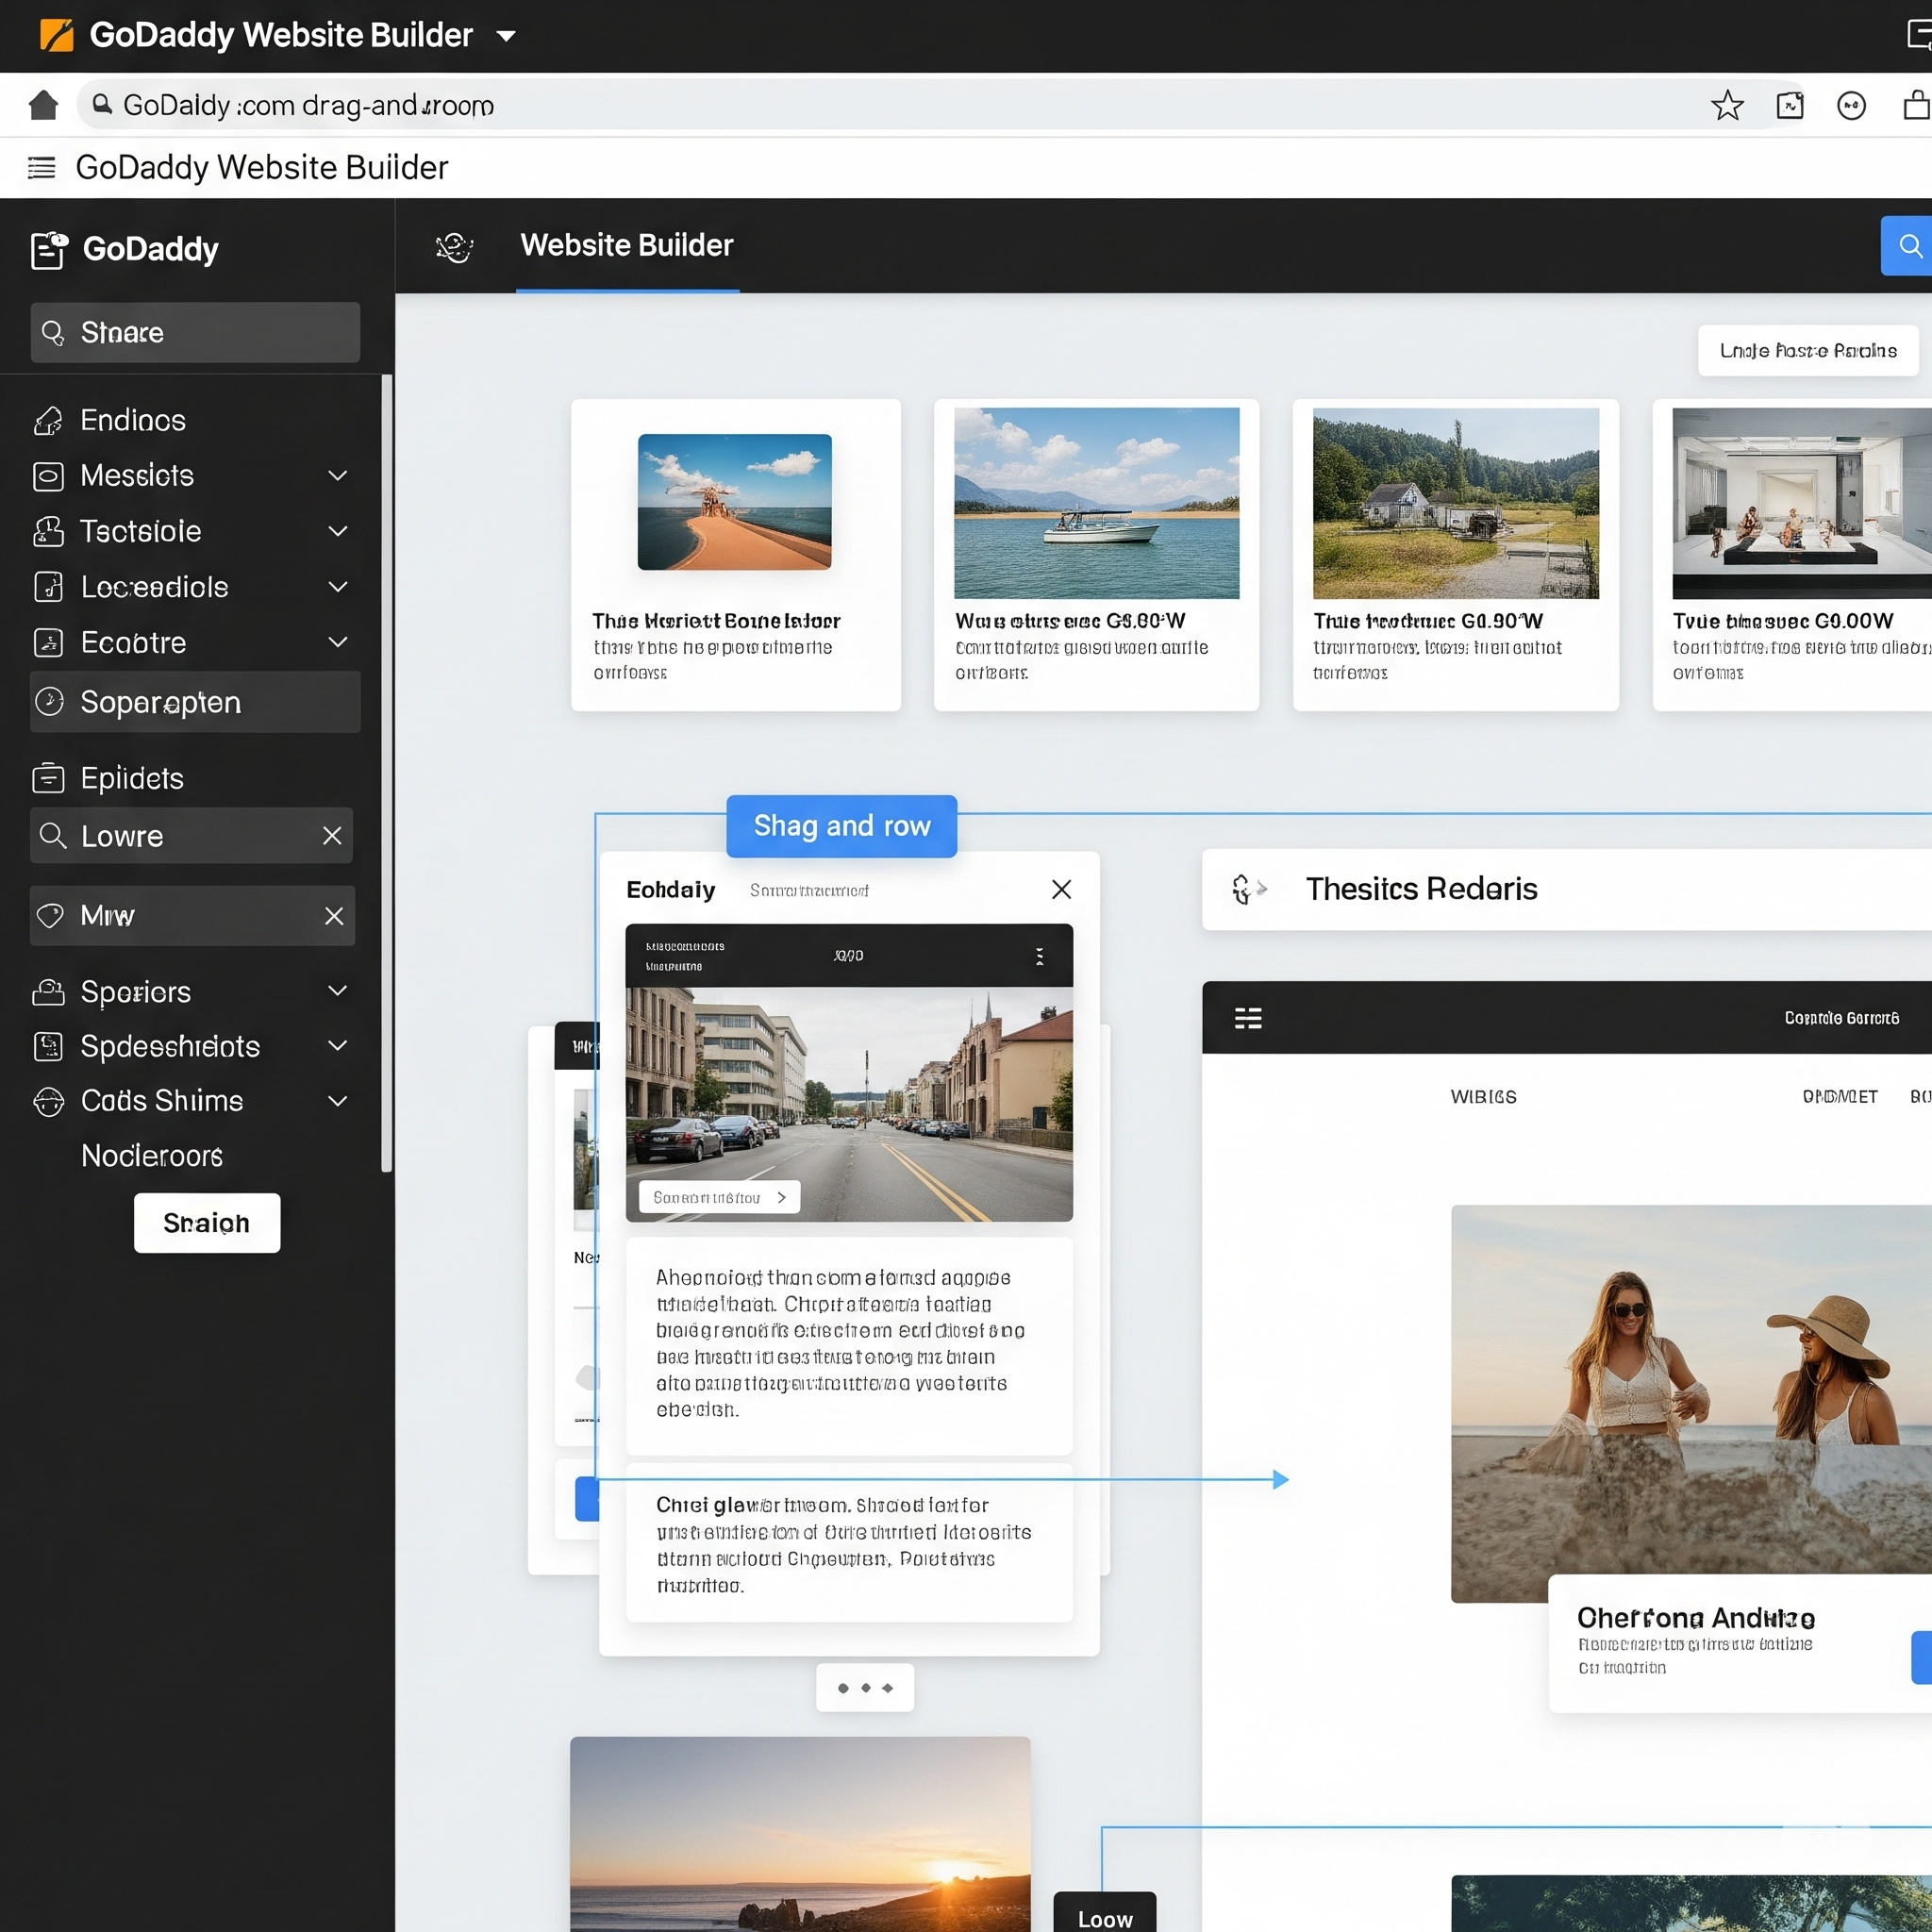Expand the Cods Shiims section
Image resolution: width=1932 pixels, height=1932 pixels.
(x=338, y=1101)
